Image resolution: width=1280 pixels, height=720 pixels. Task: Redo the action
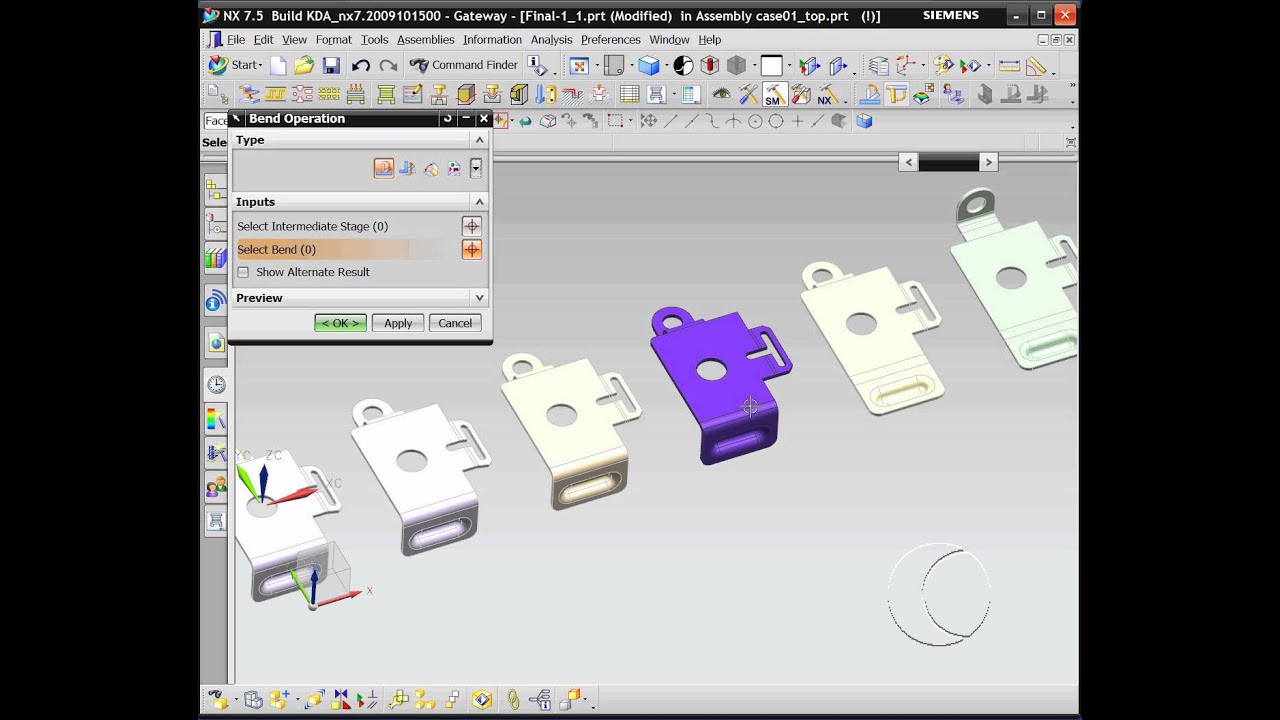pyautogui.click(x=388, y=65)
